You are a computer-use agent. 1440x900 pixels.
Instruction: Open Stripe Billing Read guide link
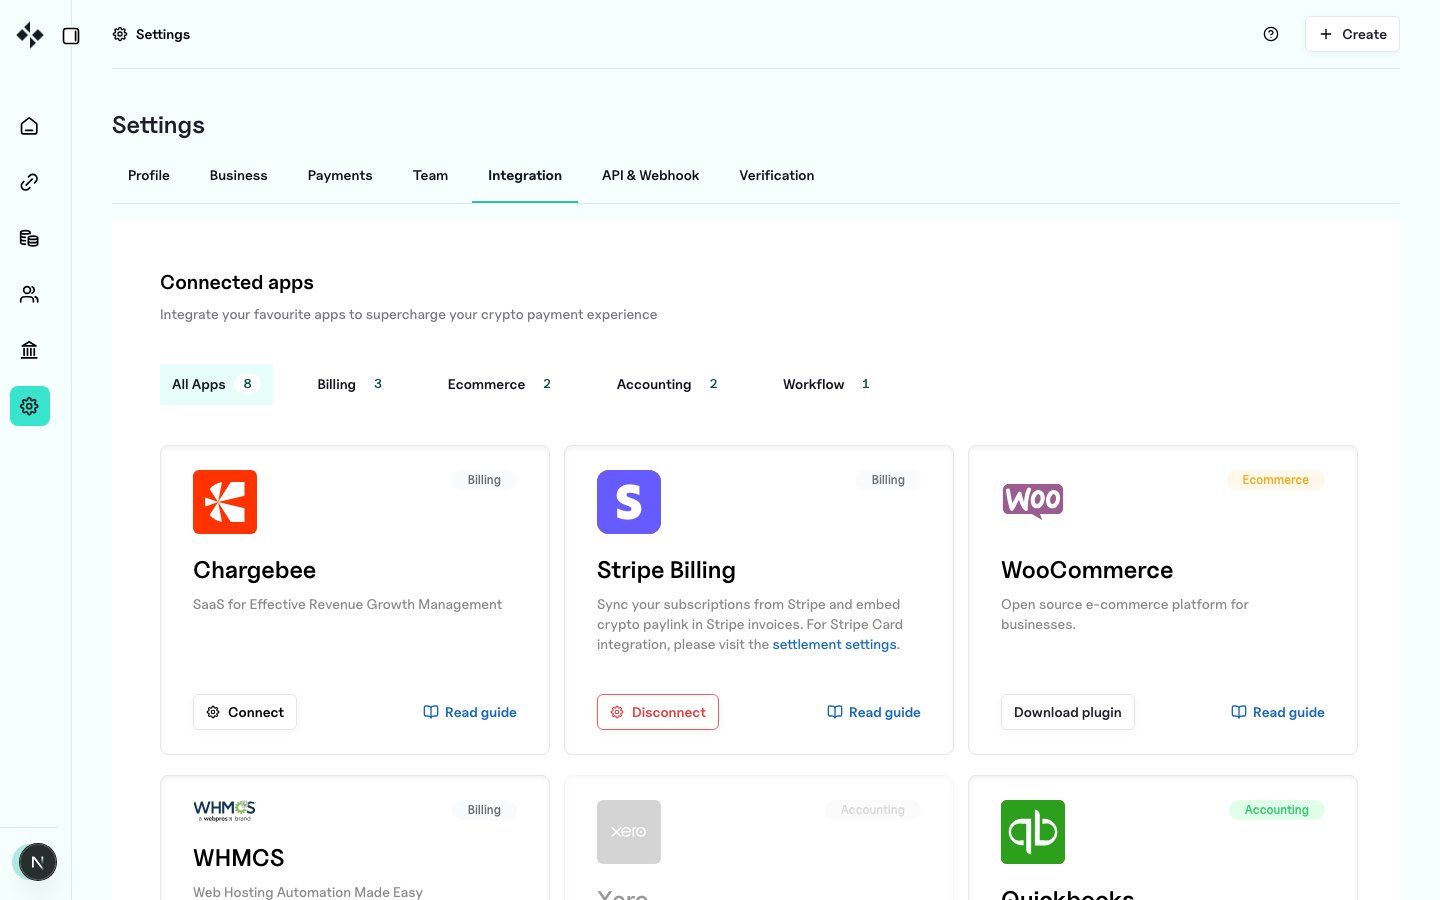tap(874, 712)
